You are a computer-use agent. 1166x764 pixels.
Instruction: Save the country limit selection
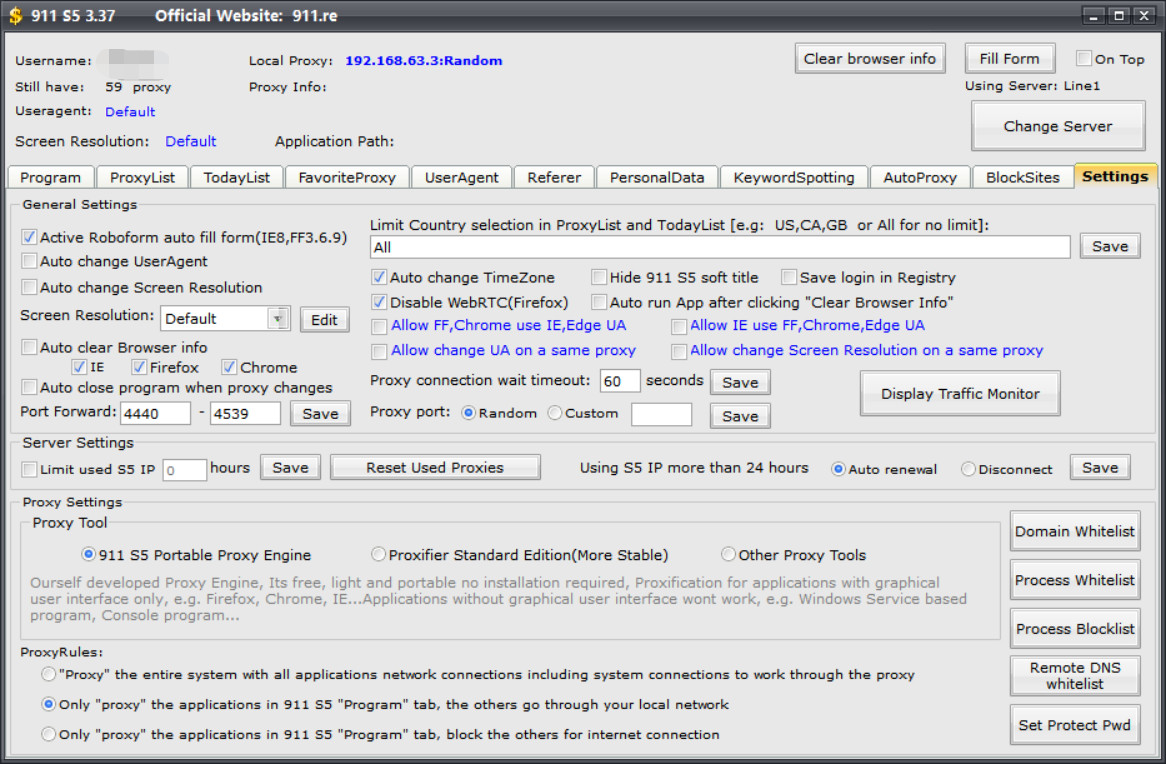[x=1110, y=246]
